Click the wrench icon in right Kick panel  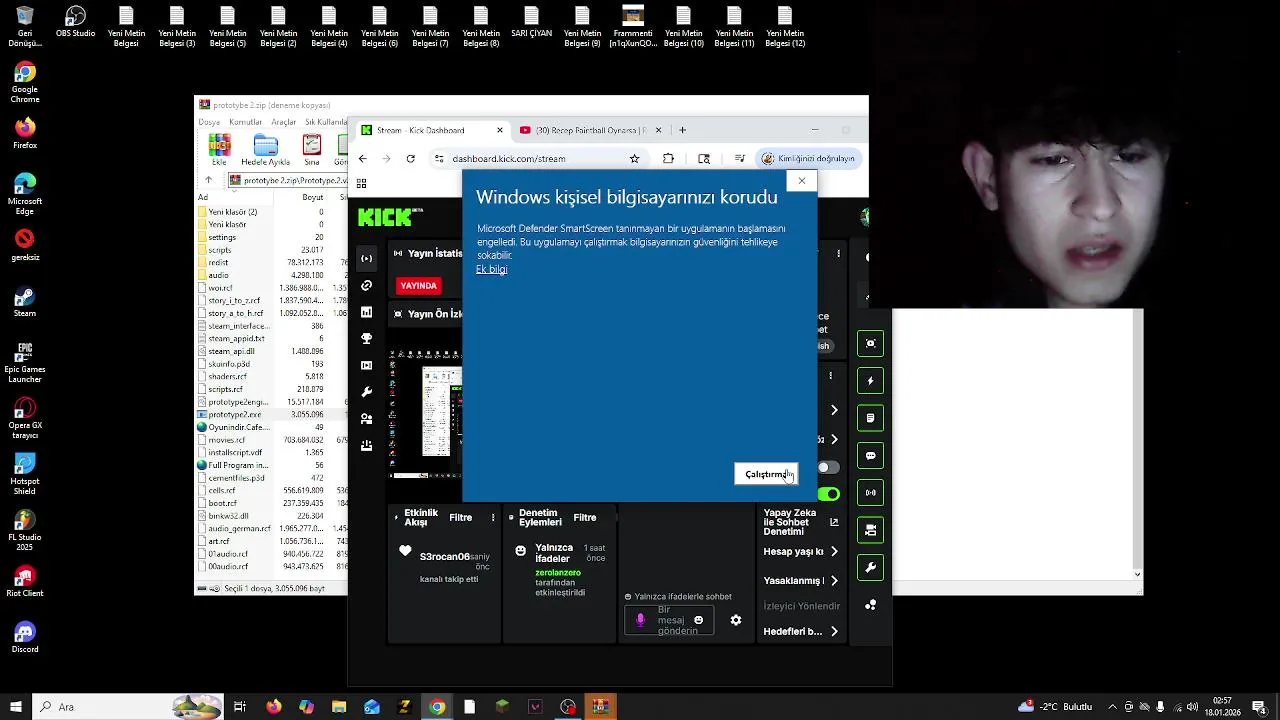pyautogui.click(x=871, y=568)
